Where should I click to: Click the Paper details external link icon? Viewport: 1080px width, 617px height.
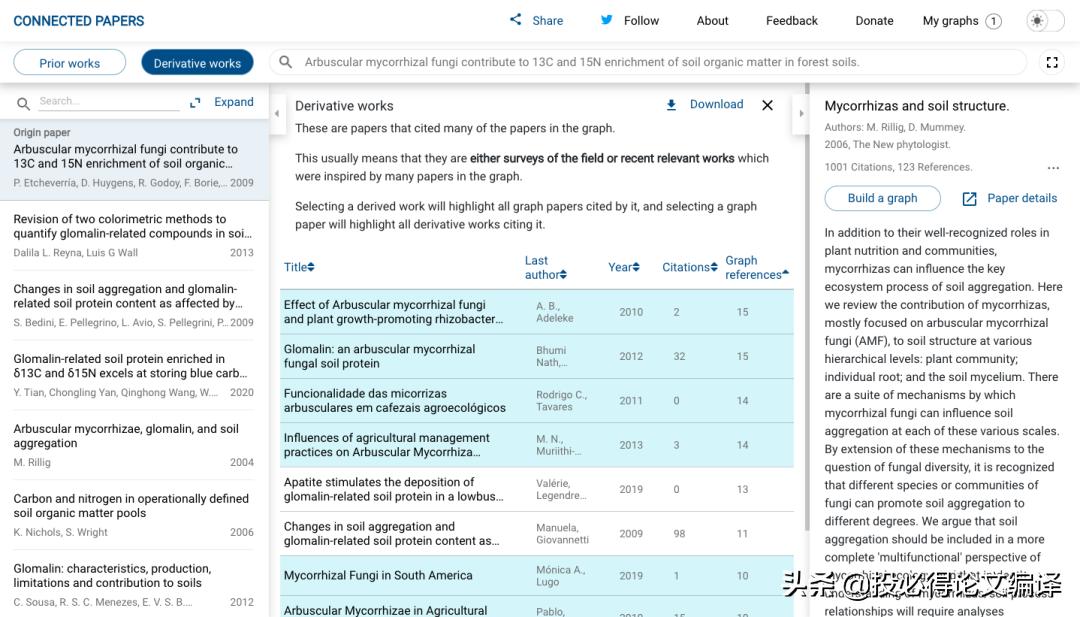pyautogui.click(x=969, y=198)
